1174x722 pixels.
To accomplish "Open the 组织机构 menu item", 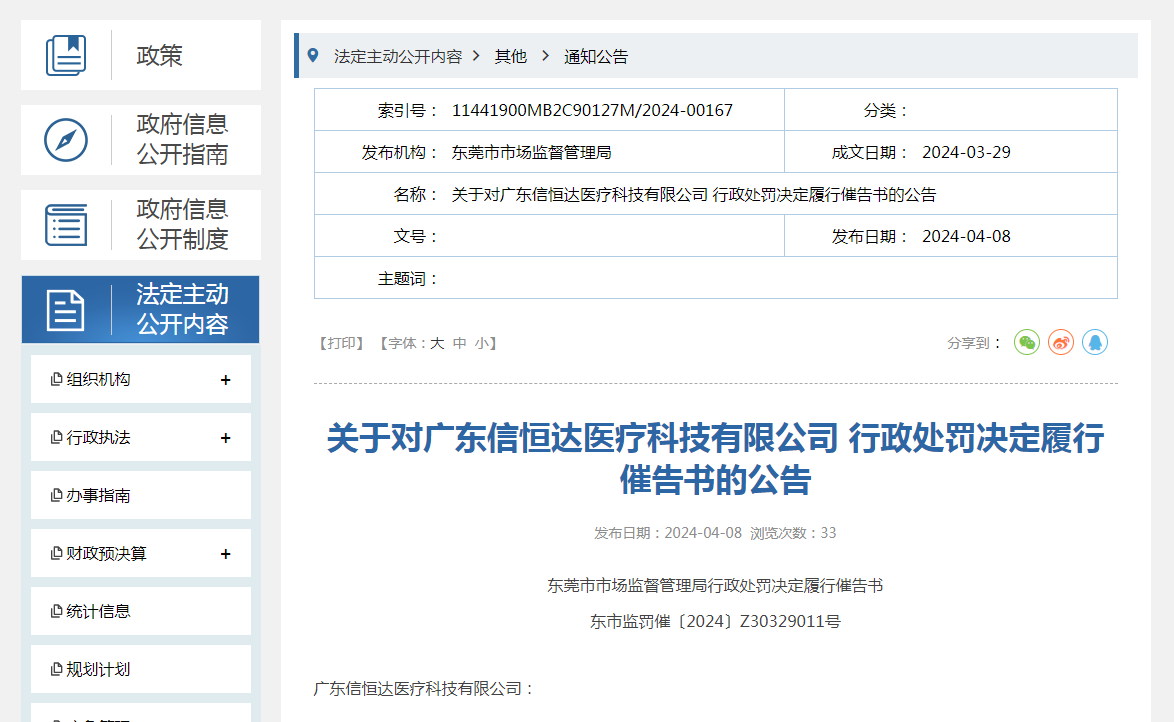I will click(141, 379).
